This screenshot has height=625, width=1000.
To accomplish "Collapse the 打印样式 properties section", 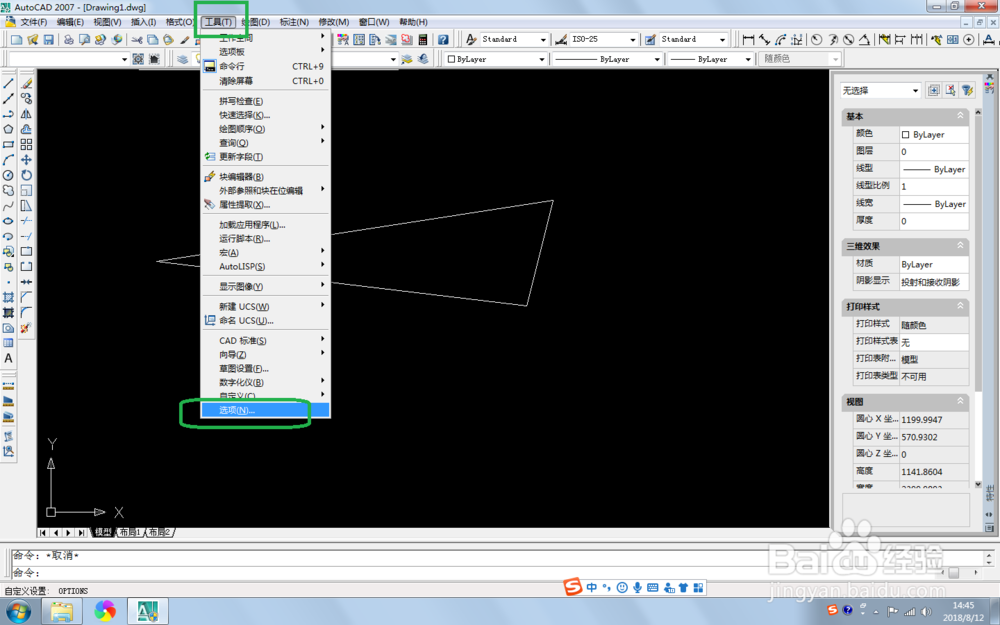I will (960, 306).
